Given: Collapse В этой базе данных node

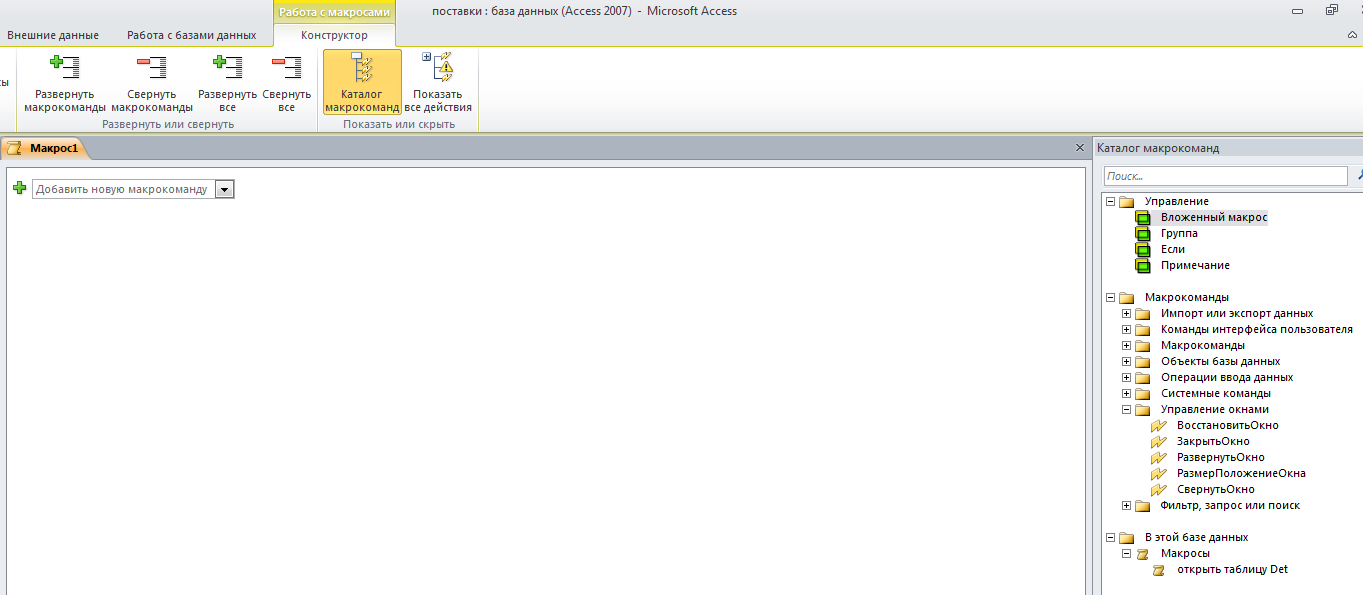Looking at the screenshot, I should coord(1110,537).
